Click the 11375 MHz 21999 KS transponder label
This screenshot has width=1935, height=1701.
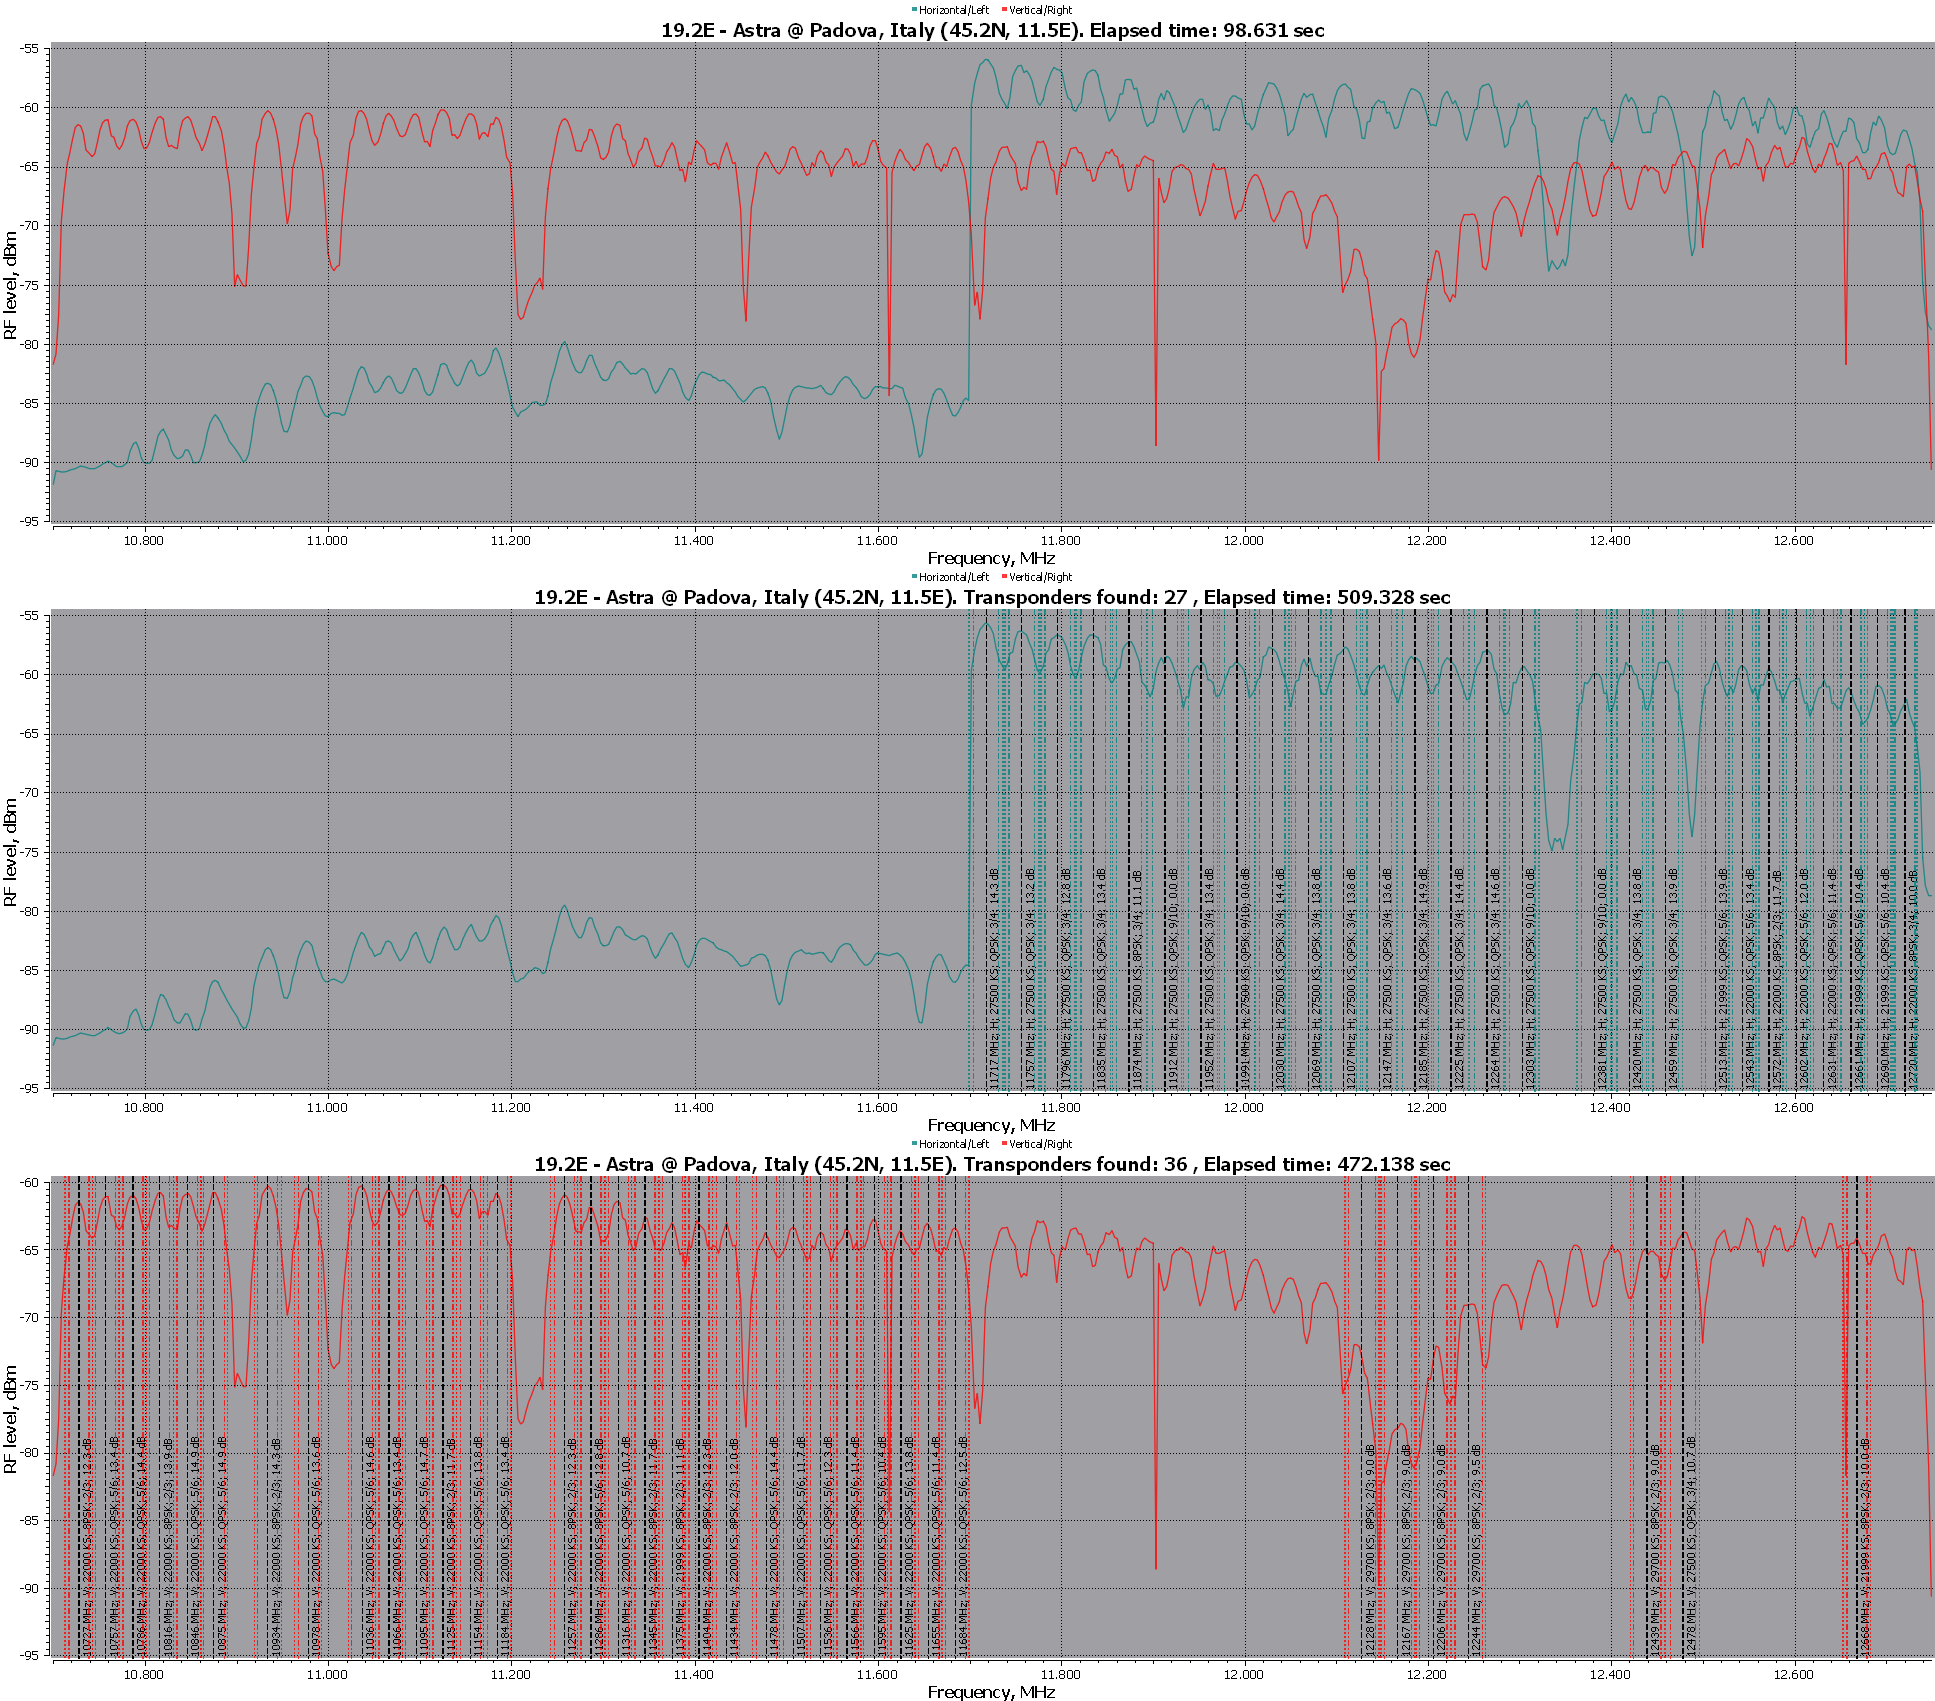tap(680, 1546)
